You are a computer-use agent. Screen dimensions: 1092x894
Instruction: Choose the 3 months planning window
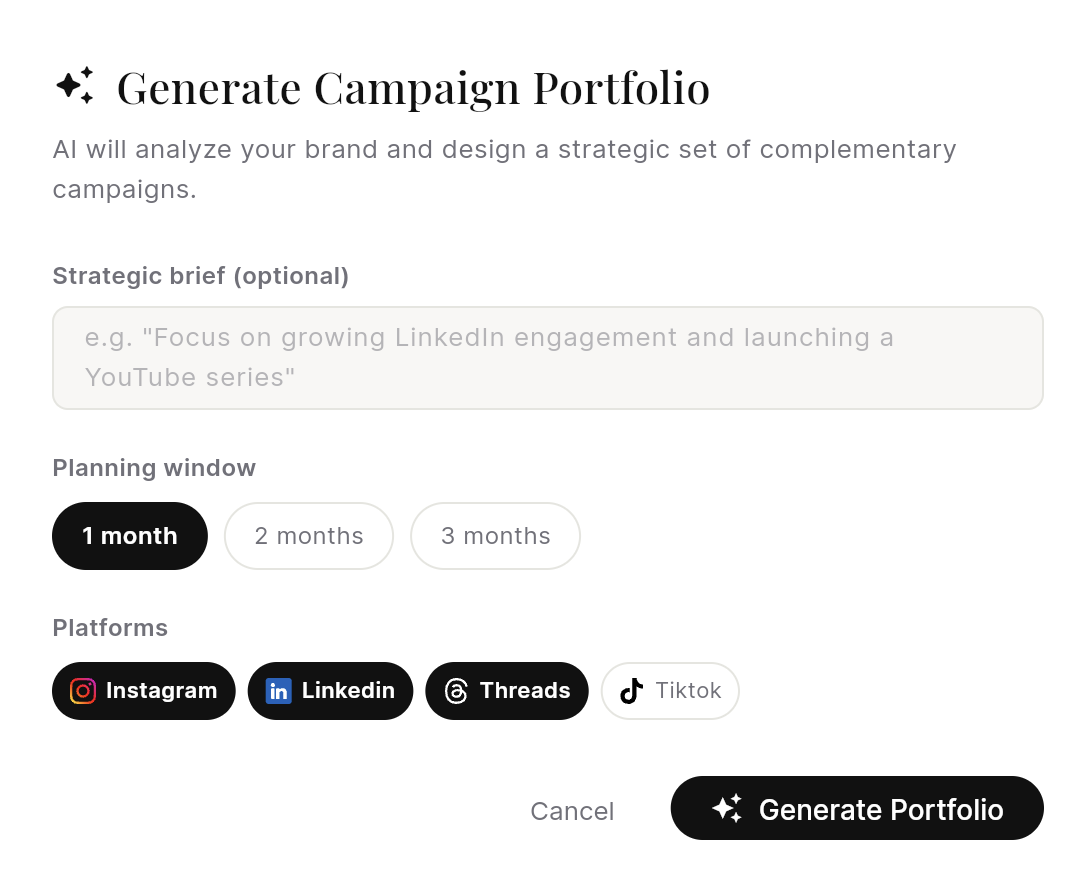[x=495, y=536]
